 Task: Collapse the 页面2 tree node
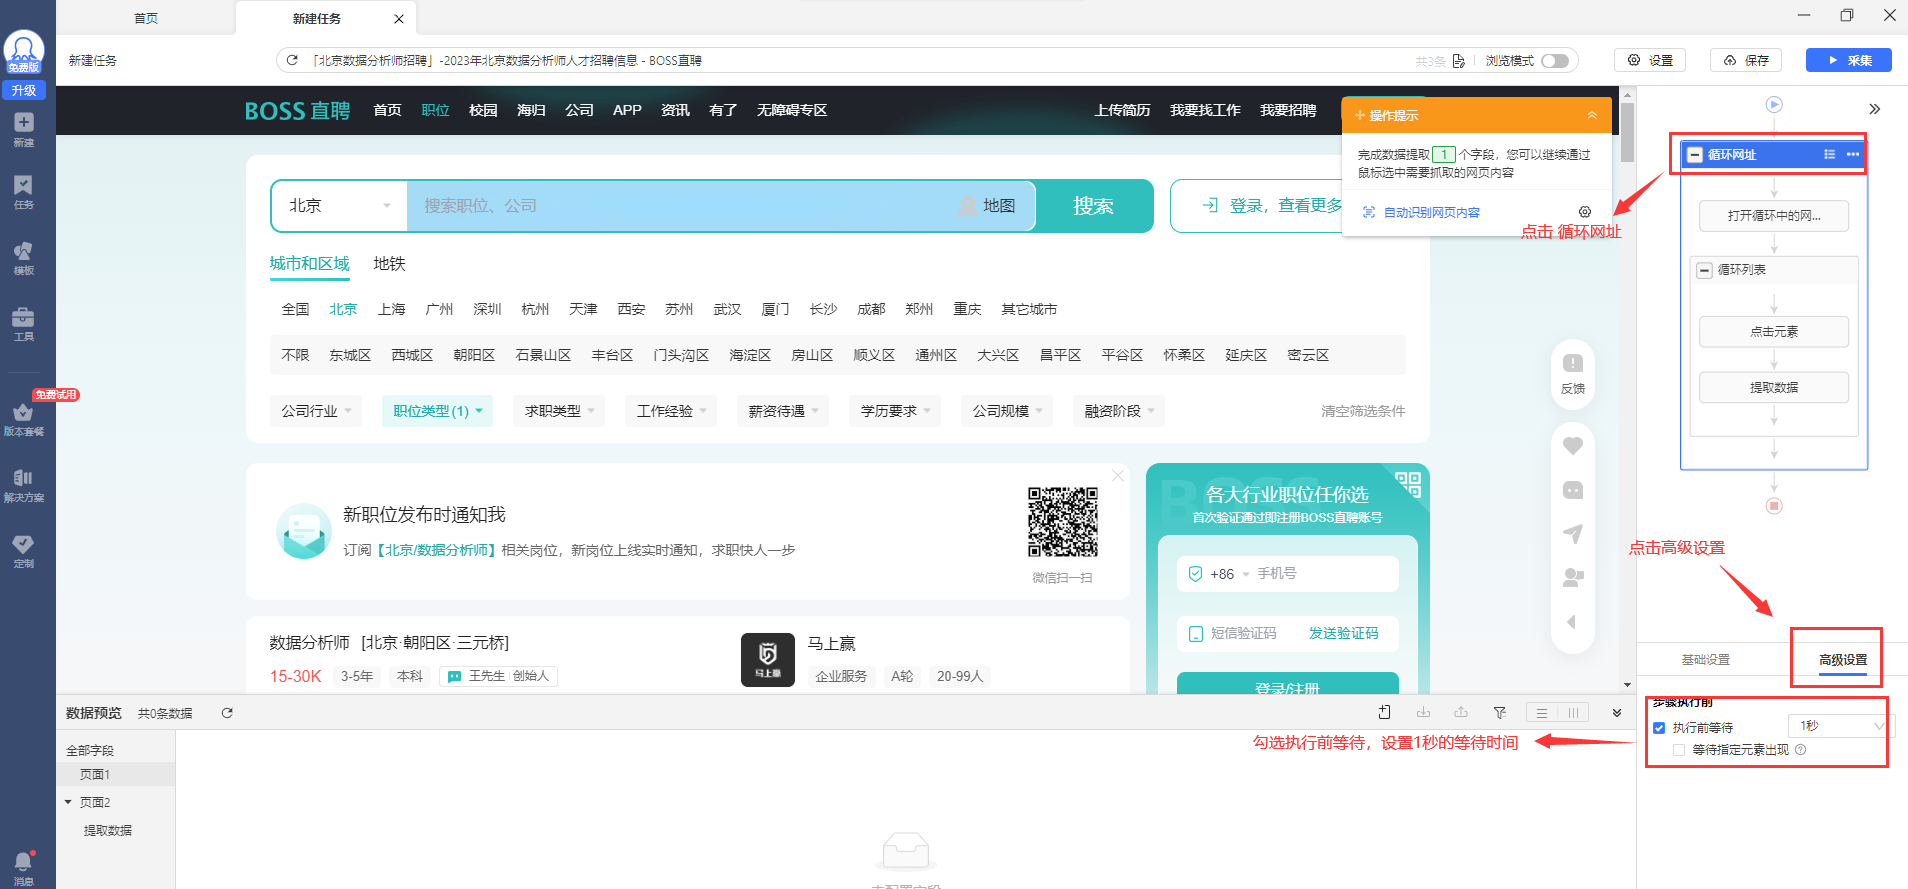(68, 802)
